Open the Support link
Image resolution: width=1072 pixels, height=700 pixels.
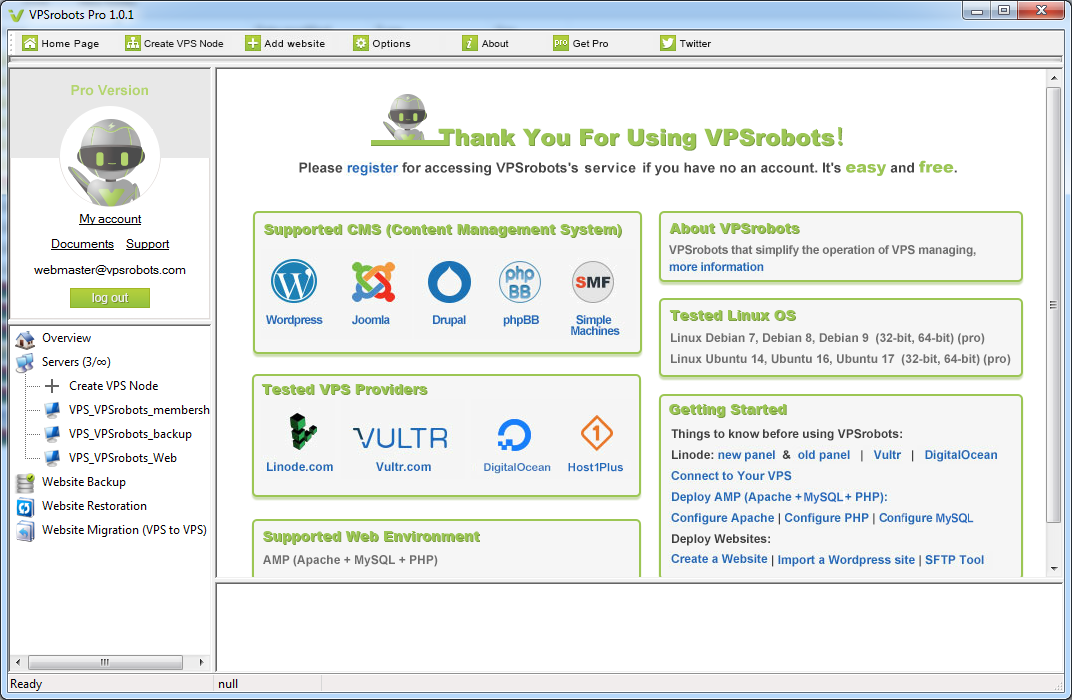tap(147, 244)
